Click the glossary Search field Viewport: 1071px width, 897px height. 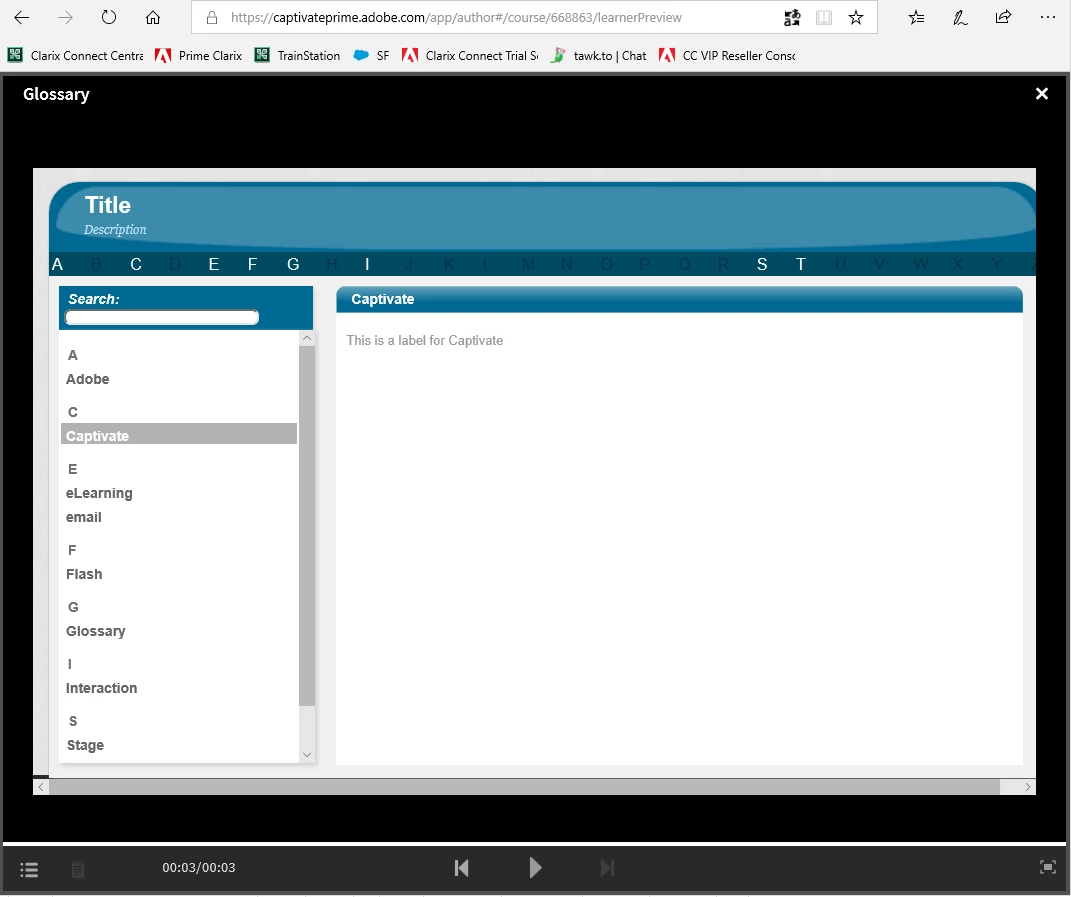pos(162,317)
